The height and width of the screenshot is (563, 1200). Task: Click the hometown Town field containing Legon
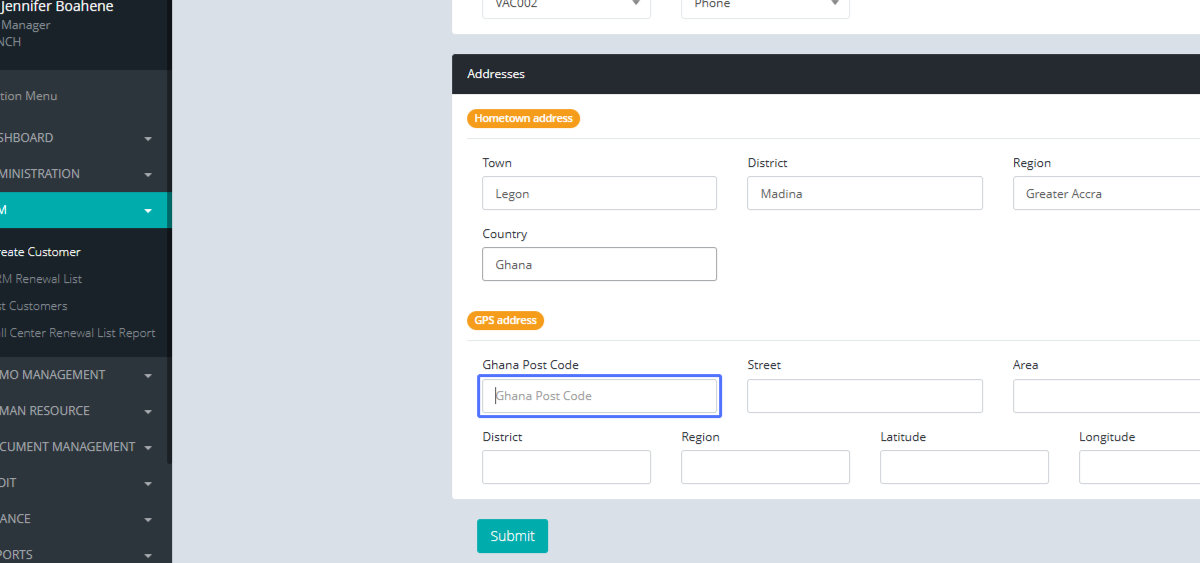tap(599, 194)
